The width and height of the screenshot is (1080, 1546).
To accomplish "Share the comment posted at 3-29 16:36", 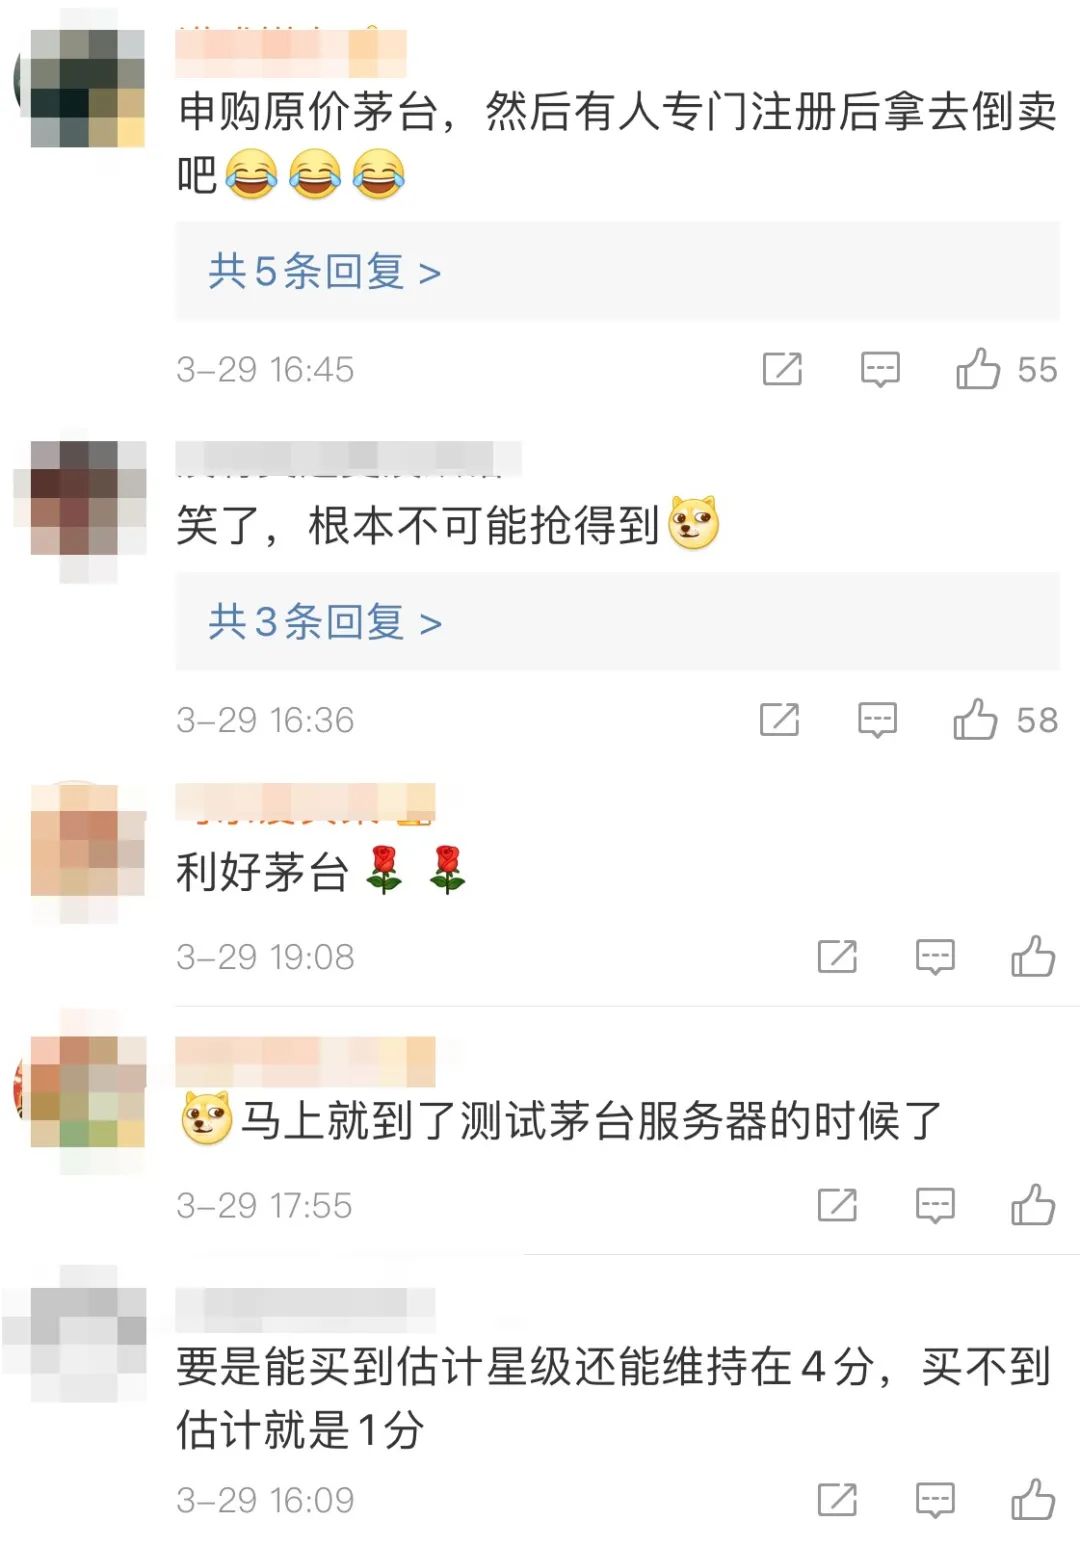I will point(779,719).
